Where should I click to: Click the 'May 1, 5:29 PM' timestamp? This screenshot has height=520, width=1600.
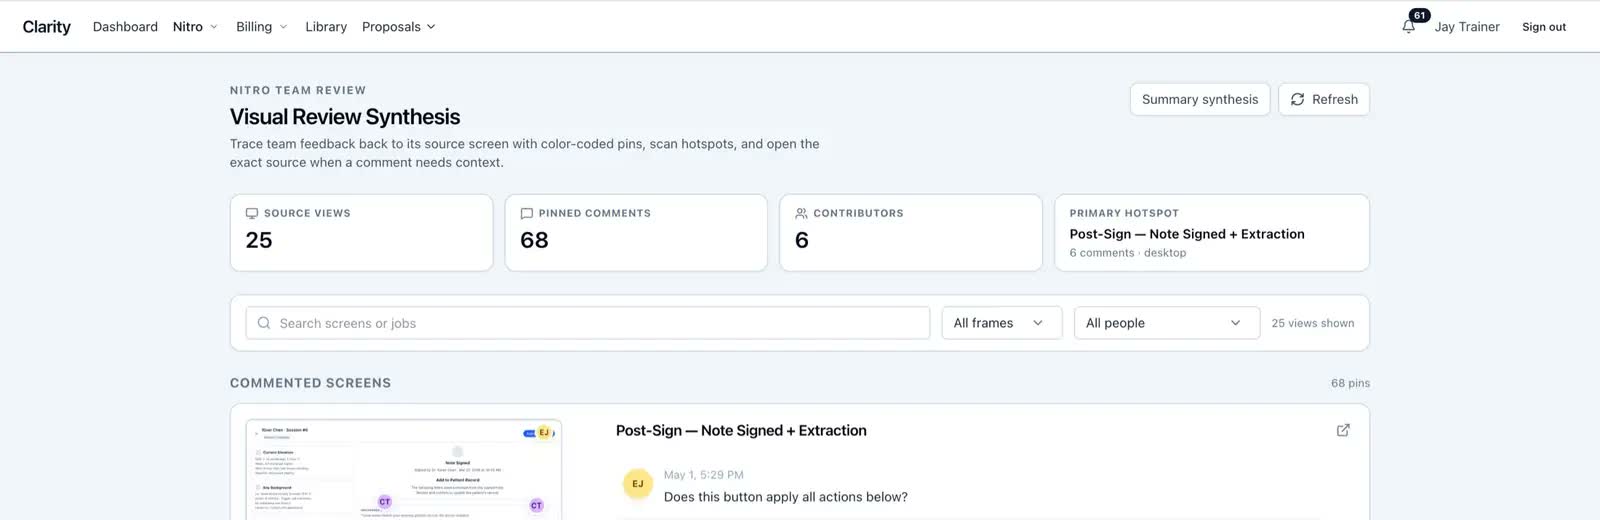(x=704, y=475)
